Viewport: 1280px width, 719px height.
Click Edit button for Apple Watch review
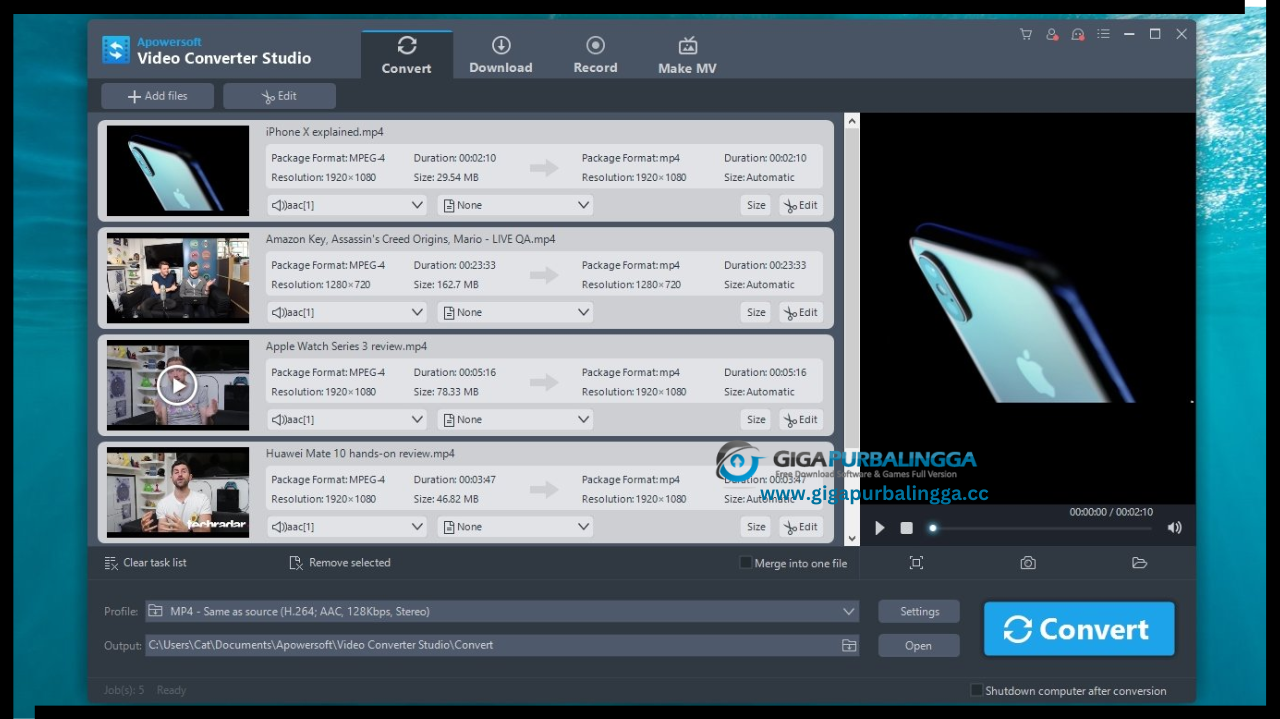point(801,420)
